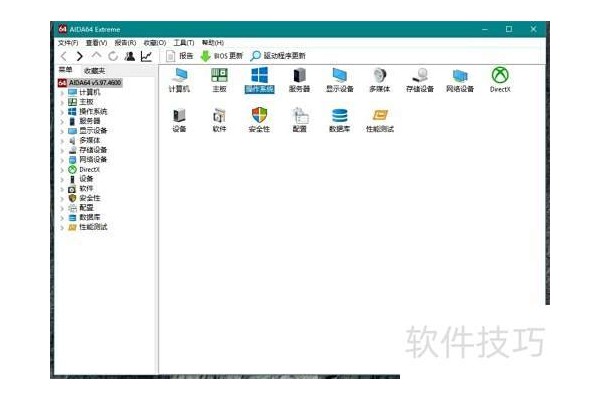Open the 显示设备 display icon in the main pane
Screen dimensions: 600x400
[339, 80]
